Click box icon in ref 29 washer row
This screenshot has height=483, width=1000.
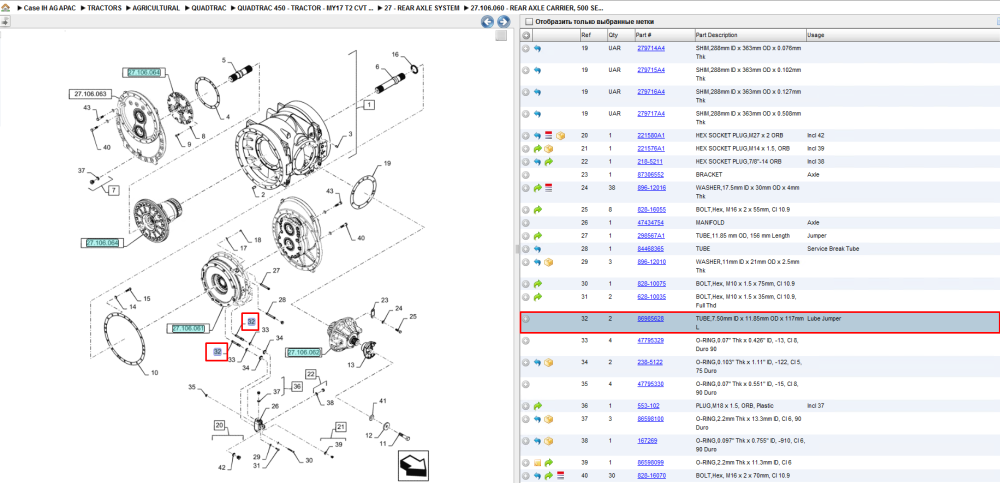coord(548,262)
